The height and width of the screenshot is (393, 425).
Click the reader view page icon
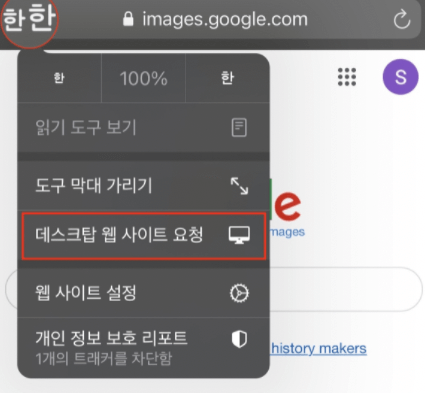tap(239, 127)
